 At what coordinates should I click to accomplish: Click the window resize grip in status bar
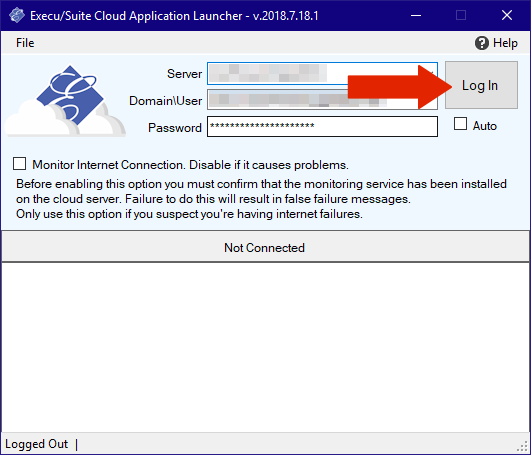point(523,447)
